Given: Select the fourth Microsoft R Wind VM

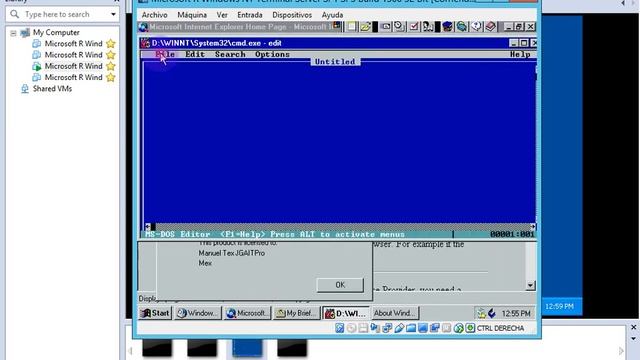Looking at the screenshot, I should pos(73,77).
